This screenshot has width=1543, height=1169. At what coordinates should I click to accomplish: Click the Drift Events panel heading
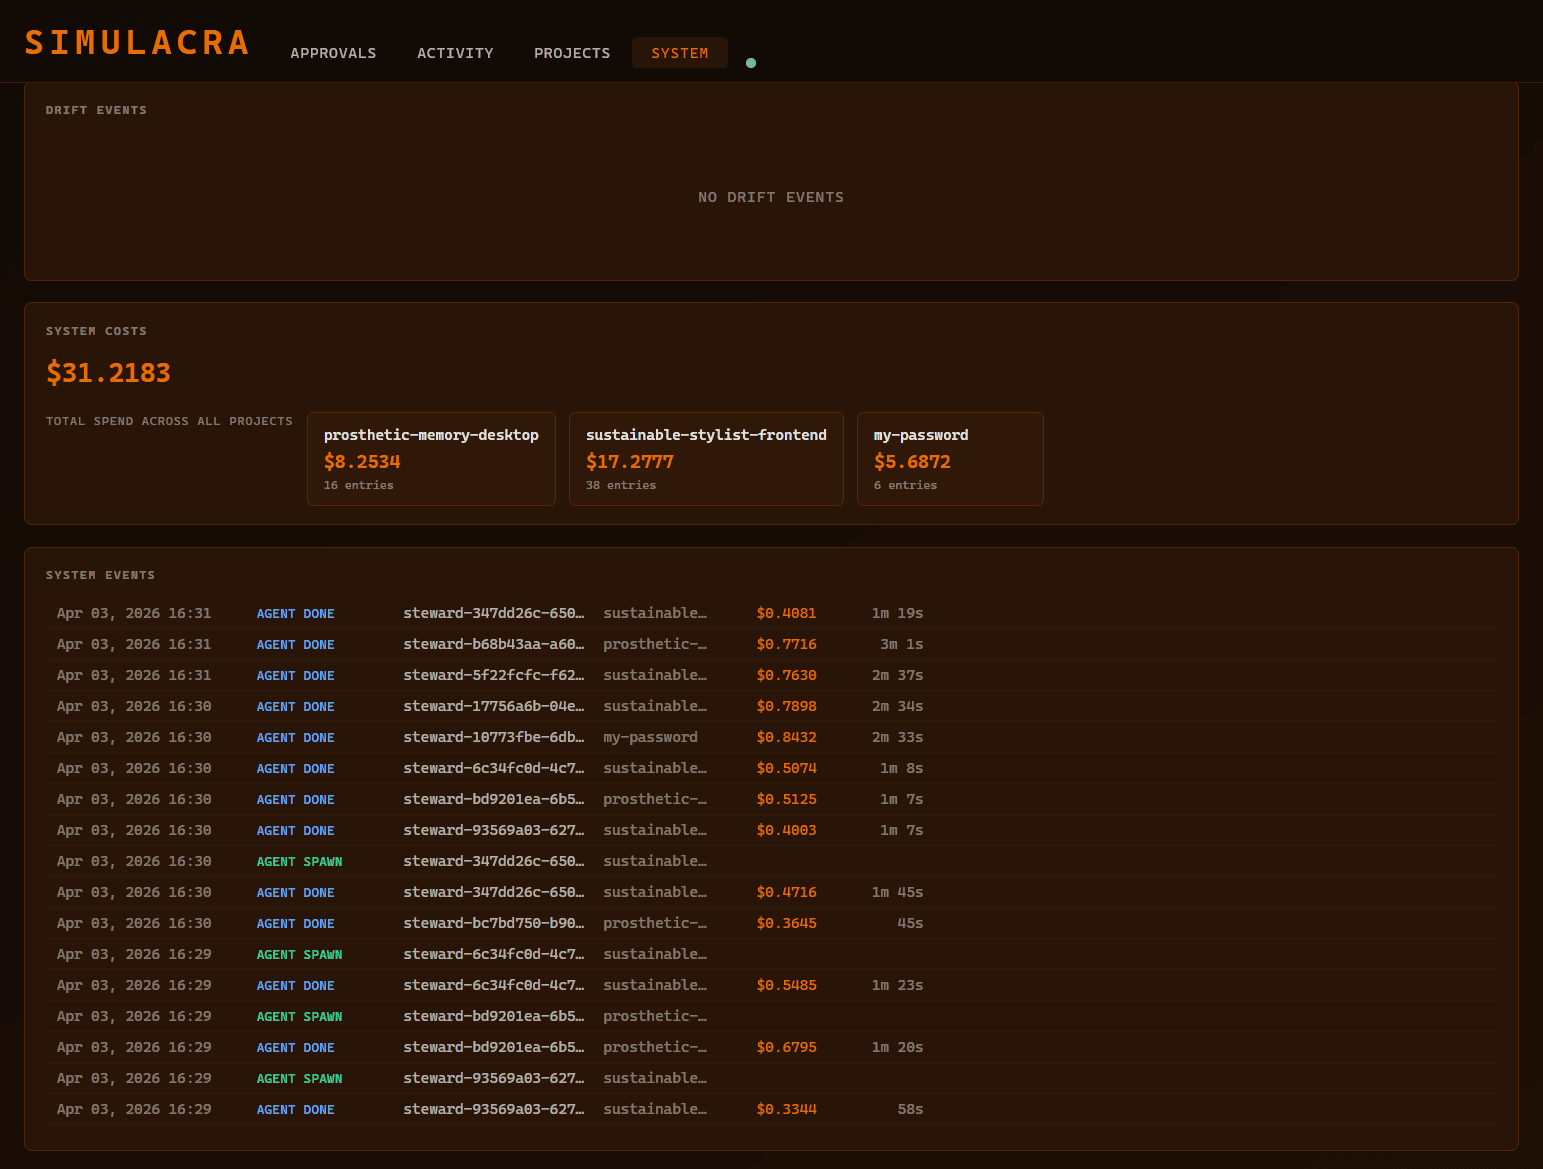click(96, 110)
